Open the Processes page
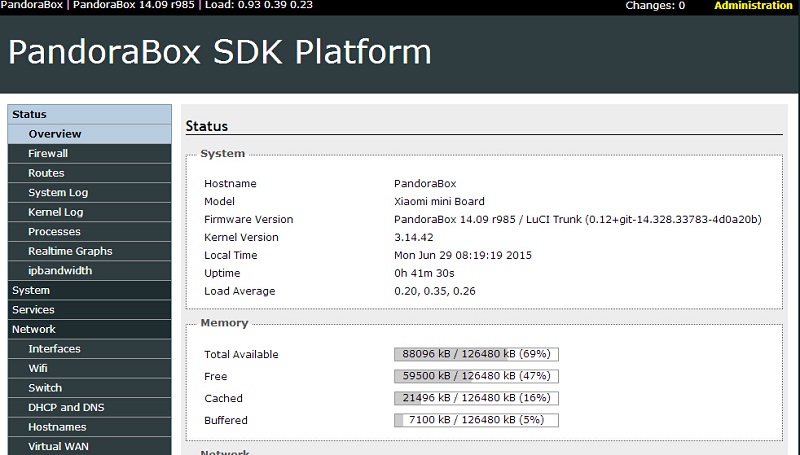800x455 pixels. pos(89,232)
